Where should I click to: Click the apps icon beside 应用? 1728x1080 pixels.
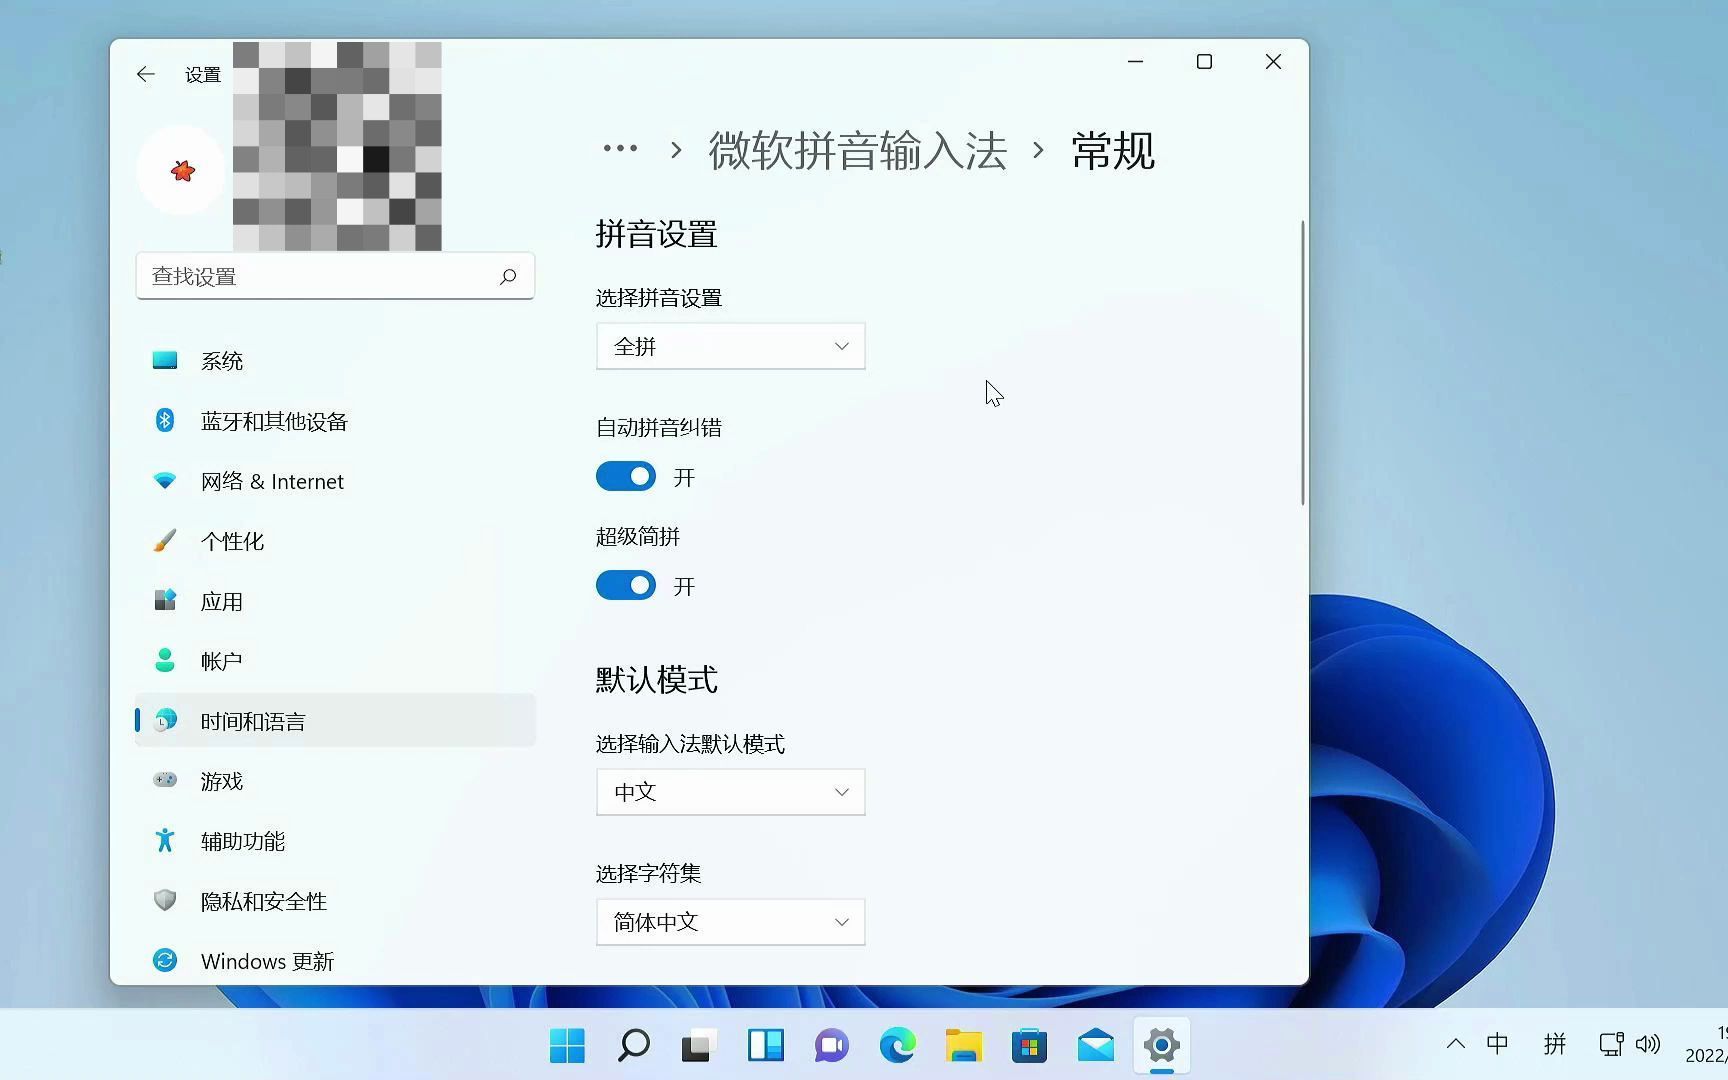pos(165,600)
